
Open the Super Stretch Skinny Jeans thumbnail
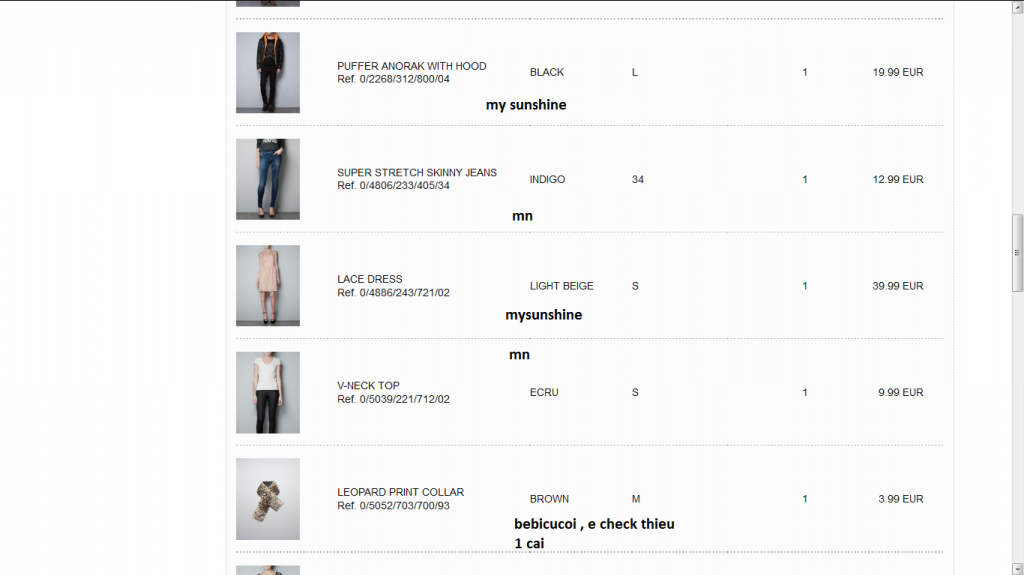click(x=268, y=179)
